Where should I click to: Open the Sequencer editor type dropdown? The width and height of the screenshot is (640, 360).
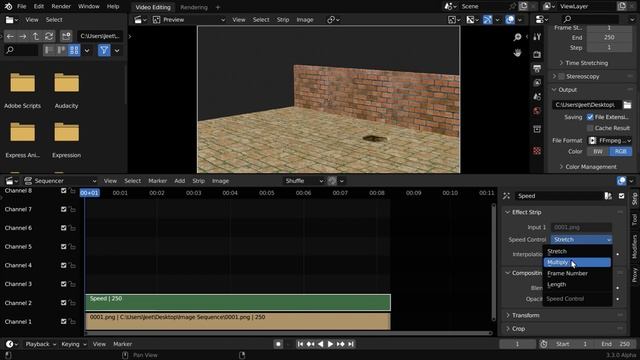click(x=60, y=181)
